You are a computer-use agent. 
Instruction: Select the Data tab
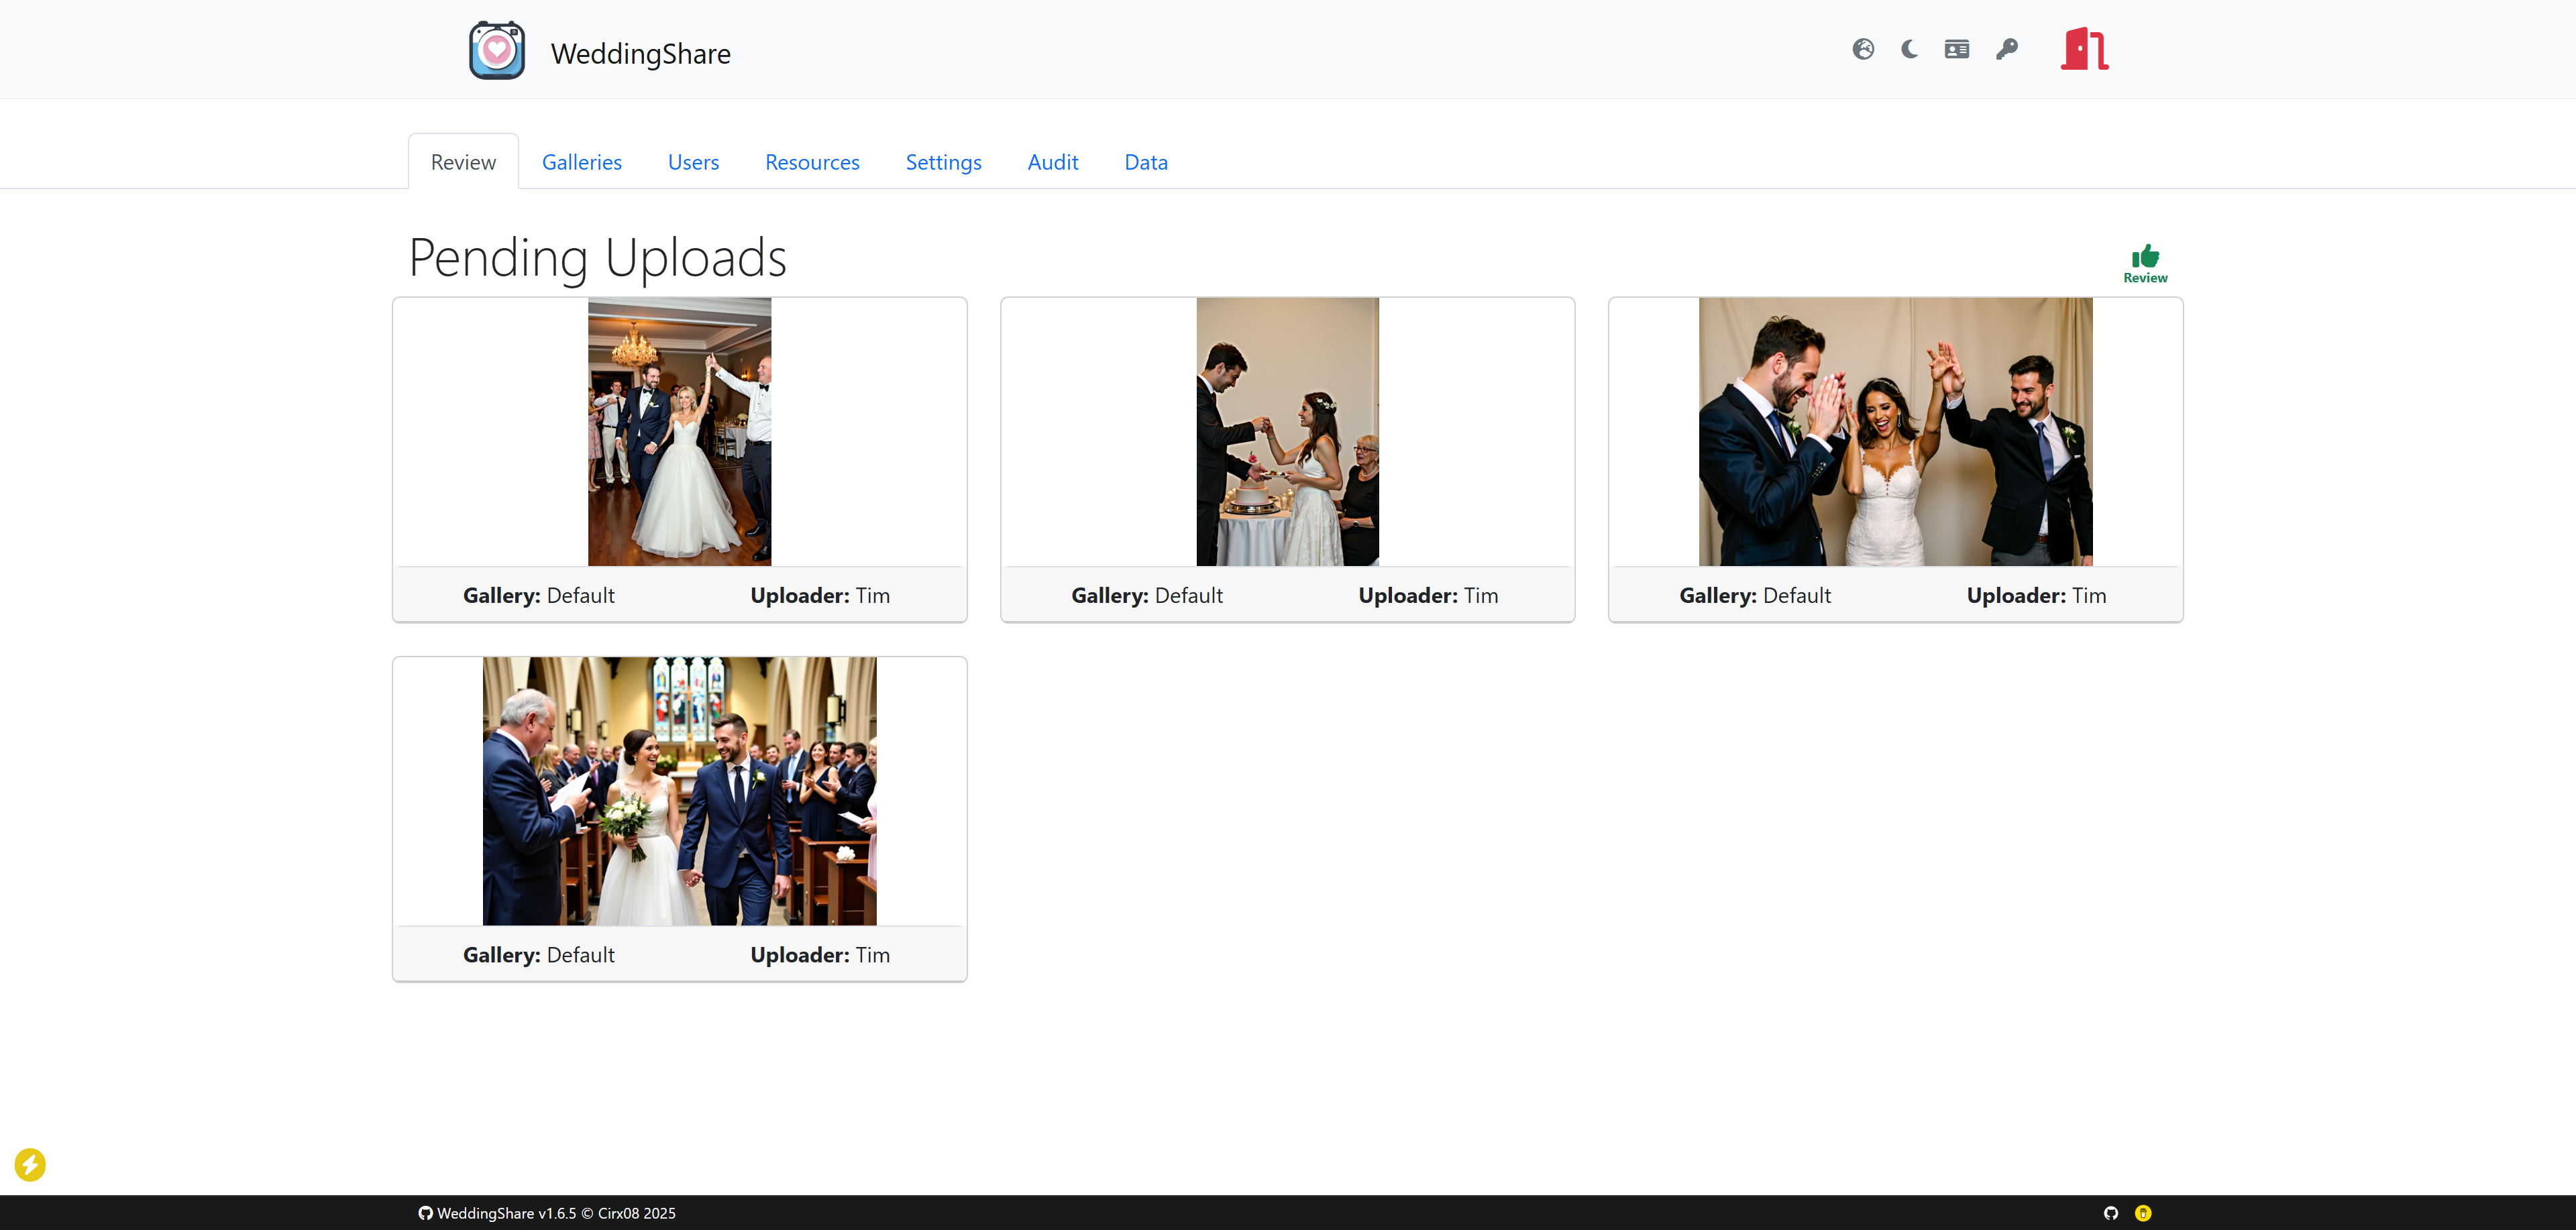pyautogui.click(x=1145, y=162)
